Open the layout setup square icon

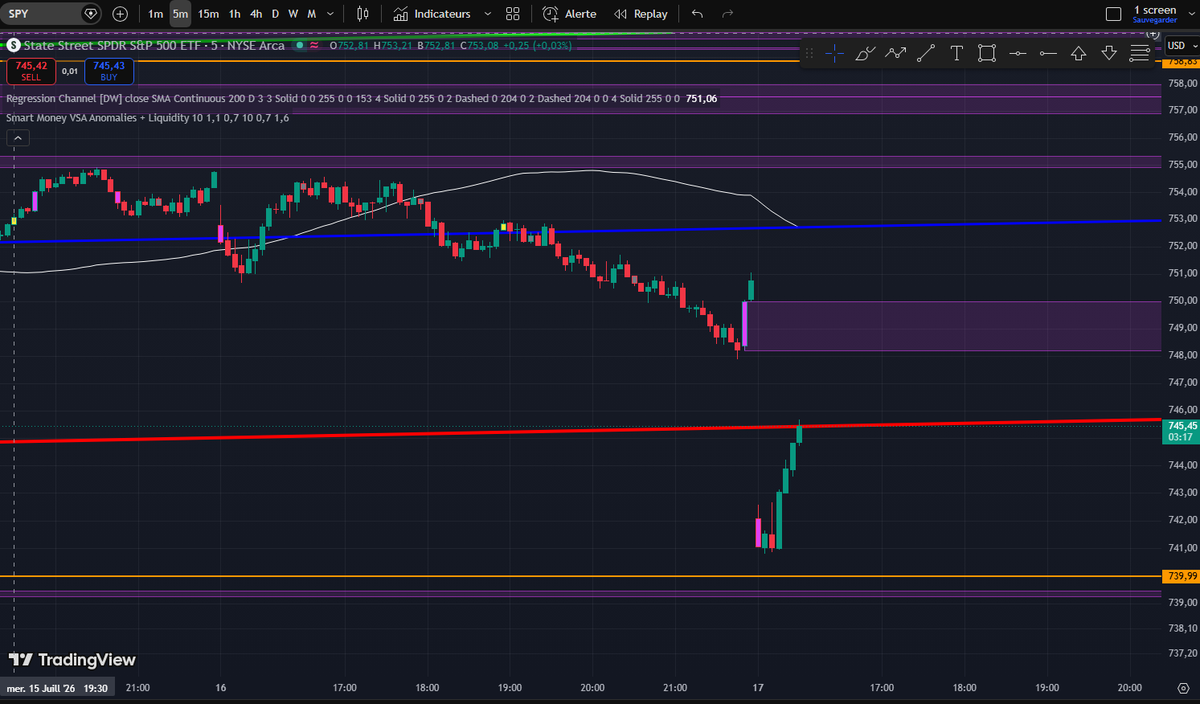click(1113, 14)
